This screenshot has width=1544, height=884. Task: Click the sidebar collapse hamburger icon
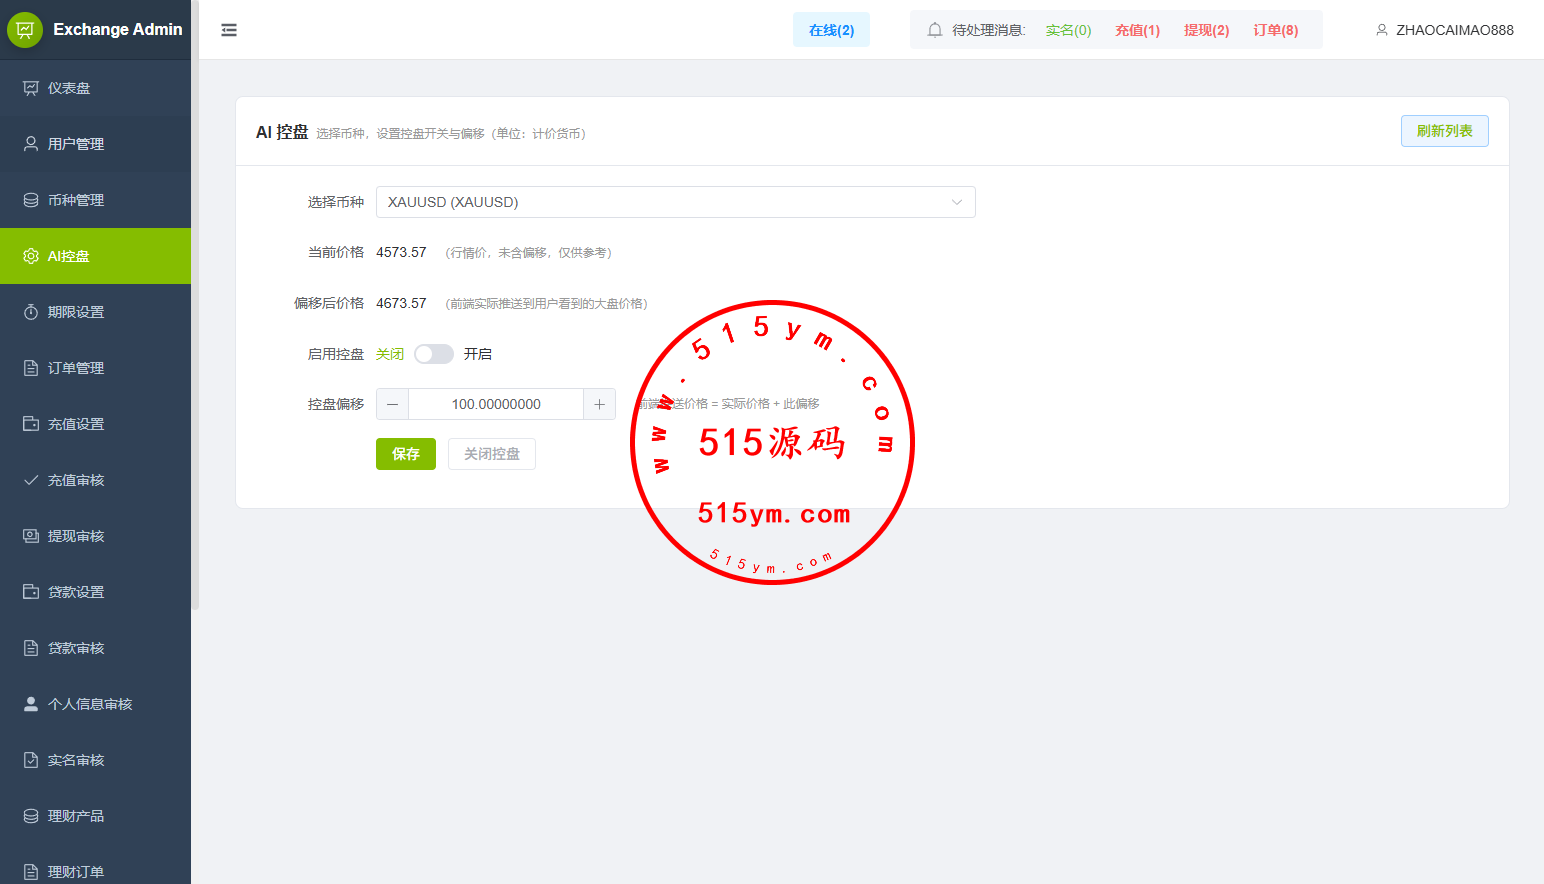[229, 30]
